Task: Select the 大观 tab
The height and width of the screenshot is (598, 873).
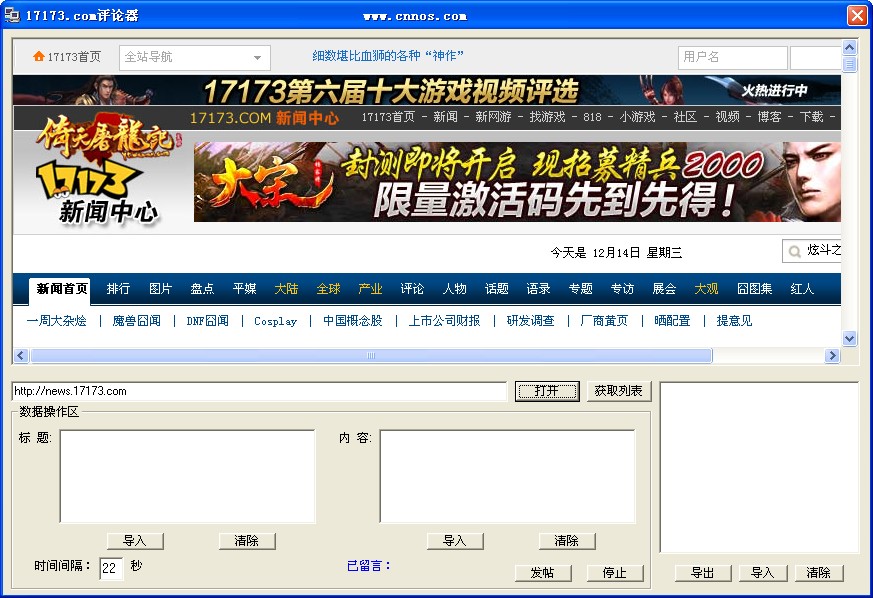Action: click(706, 288)
